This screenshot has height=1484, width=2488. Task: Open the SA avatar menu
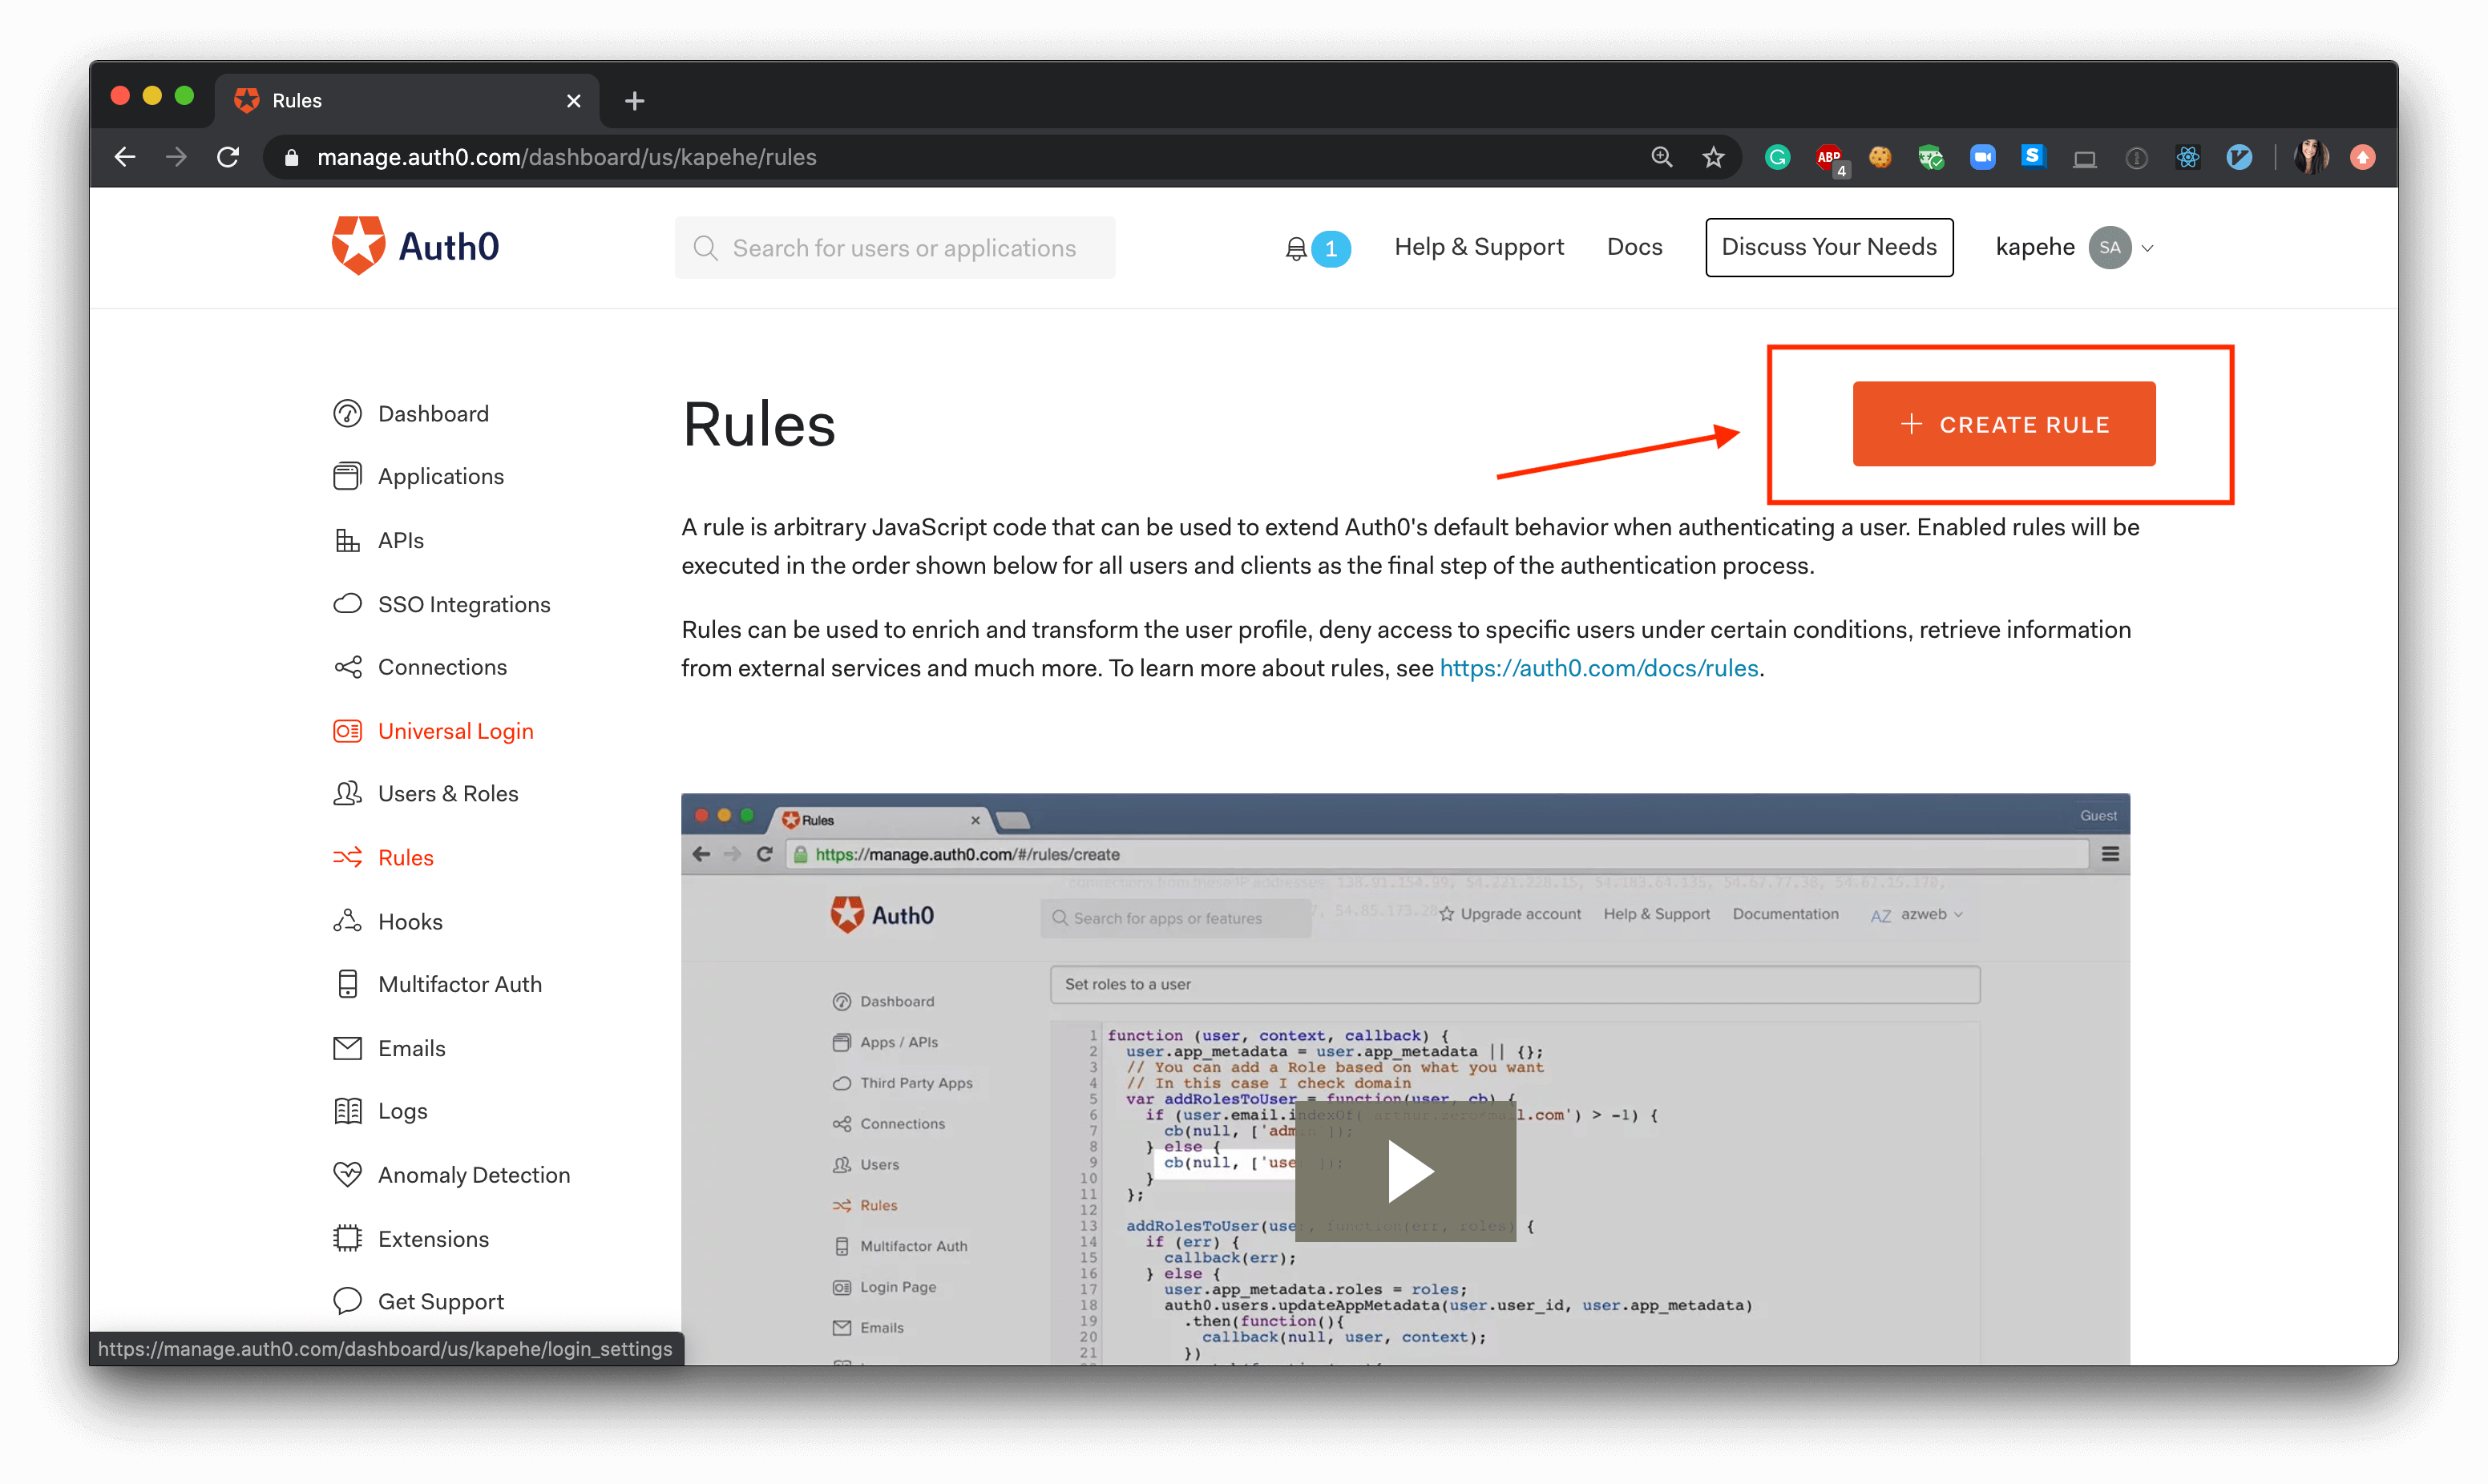point(2109,248)
